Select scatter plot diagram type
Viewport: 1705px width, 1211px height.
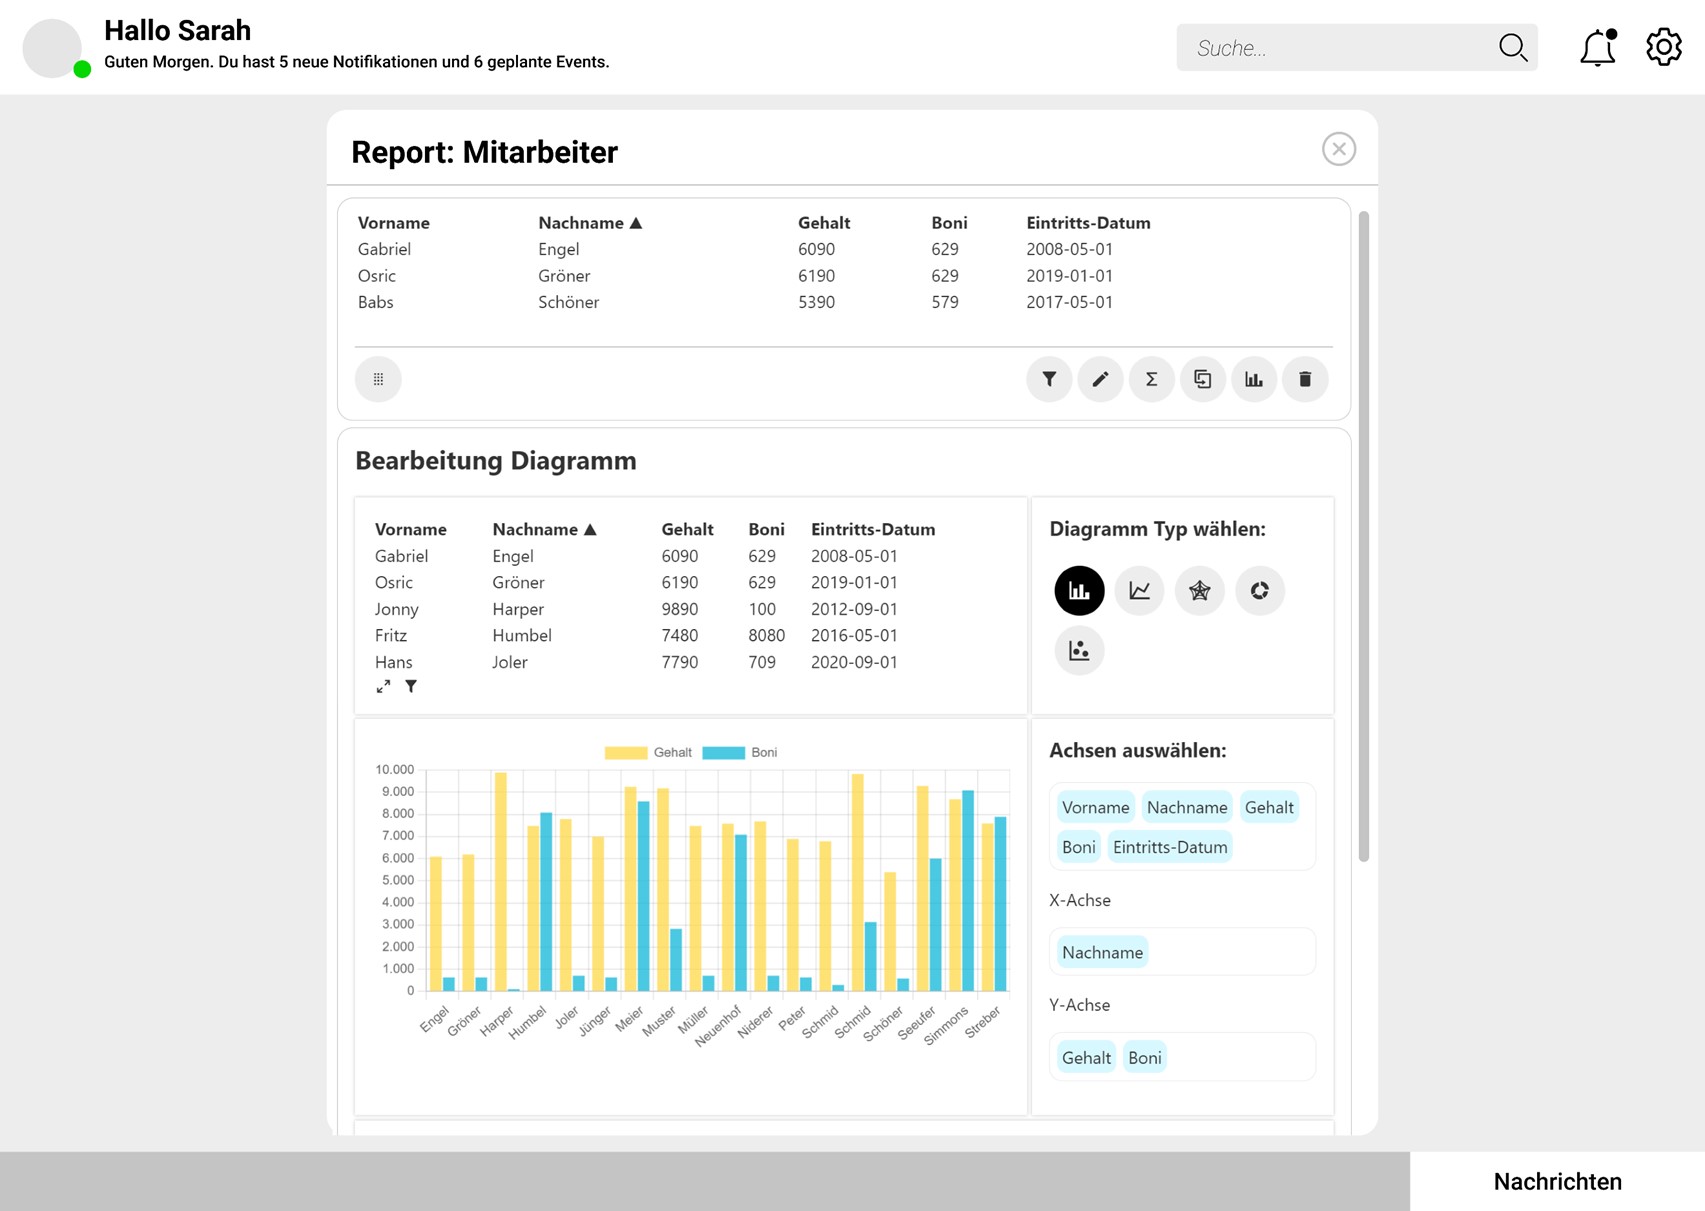[1079, 650]
